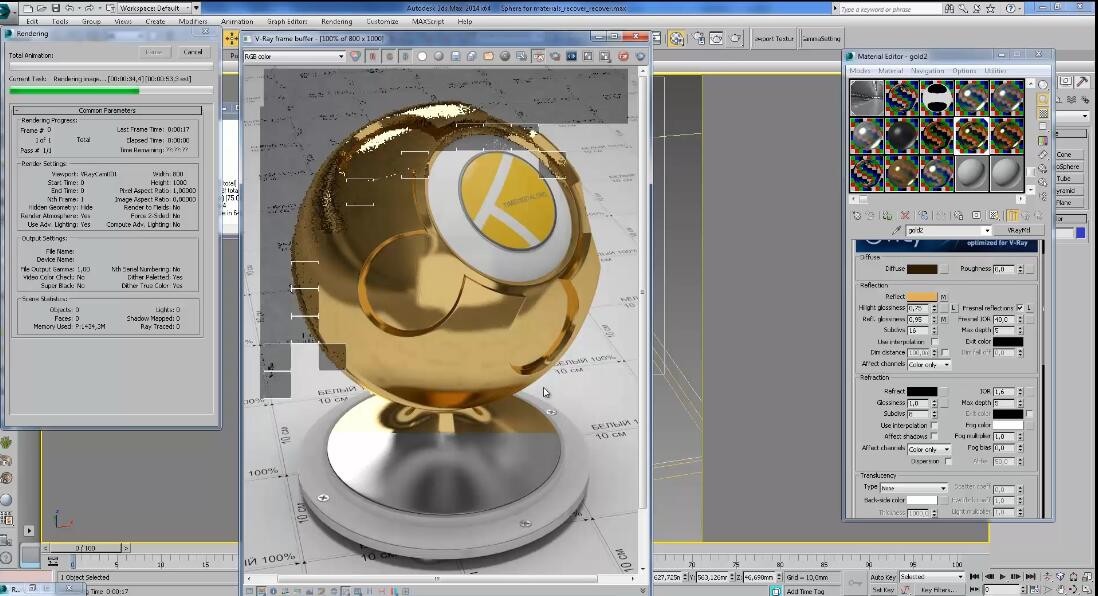Click IOR value field

click(1003, 391)
